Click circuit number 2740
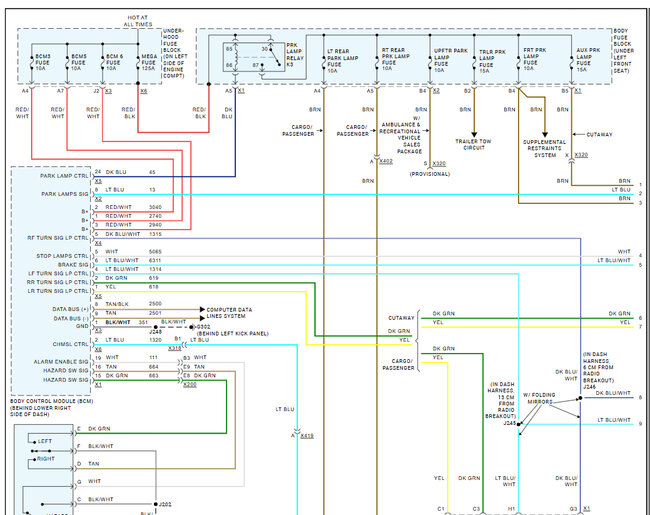Screen dimensions: 650x515 [155, 216]
